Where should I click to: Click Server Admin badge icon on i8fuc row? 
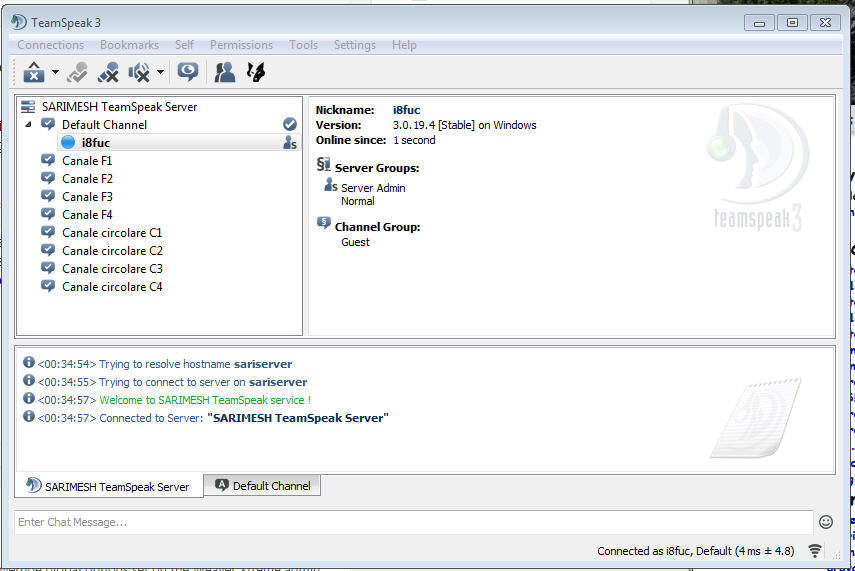tap(290, 143)
